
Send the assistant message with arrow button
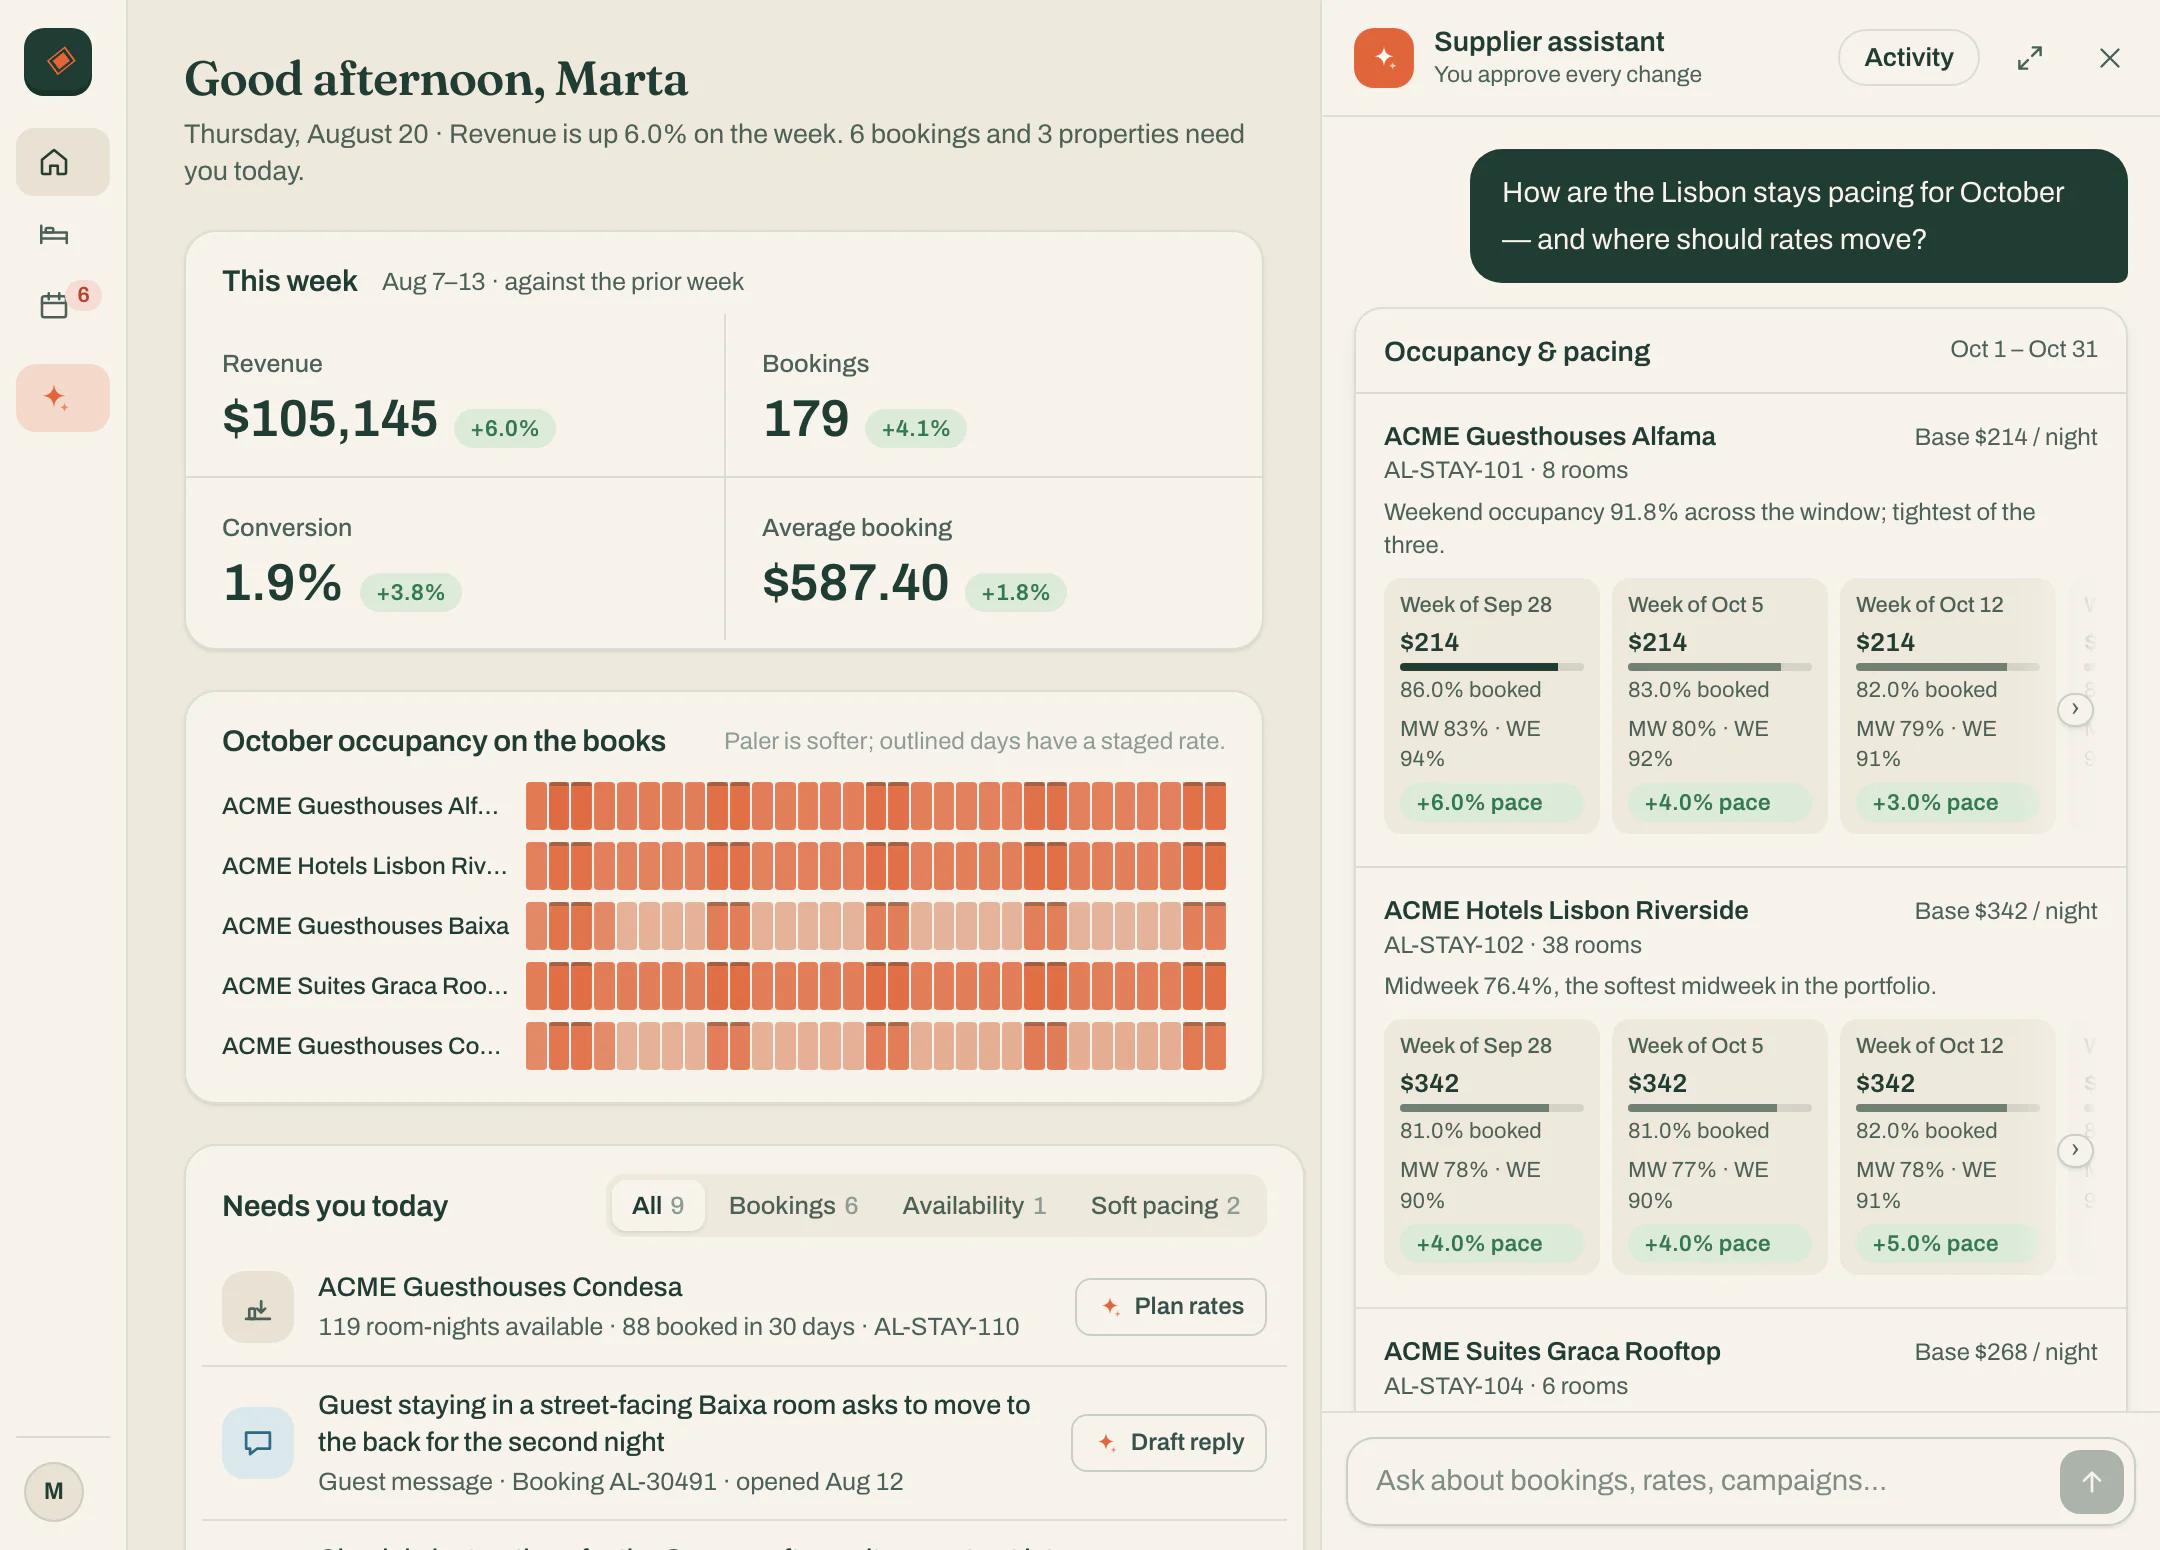click(2091, 1481)
